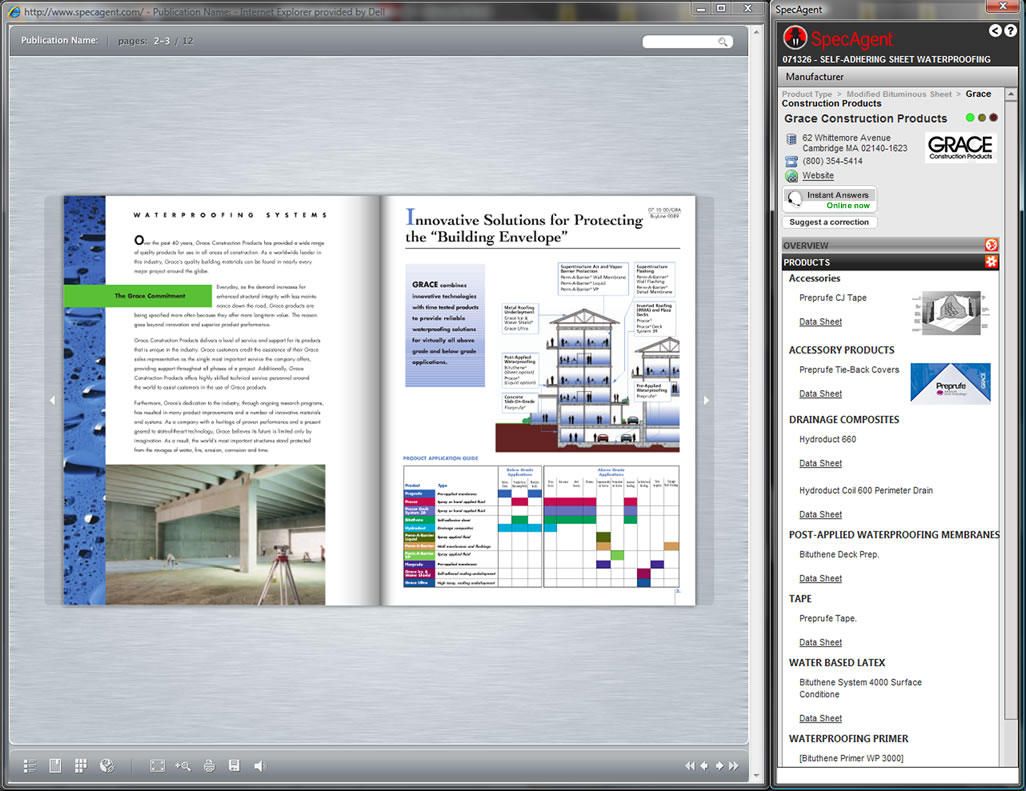The image size is (1026, 791).
Task: Click the olive status dot
Action: [982, 118]
